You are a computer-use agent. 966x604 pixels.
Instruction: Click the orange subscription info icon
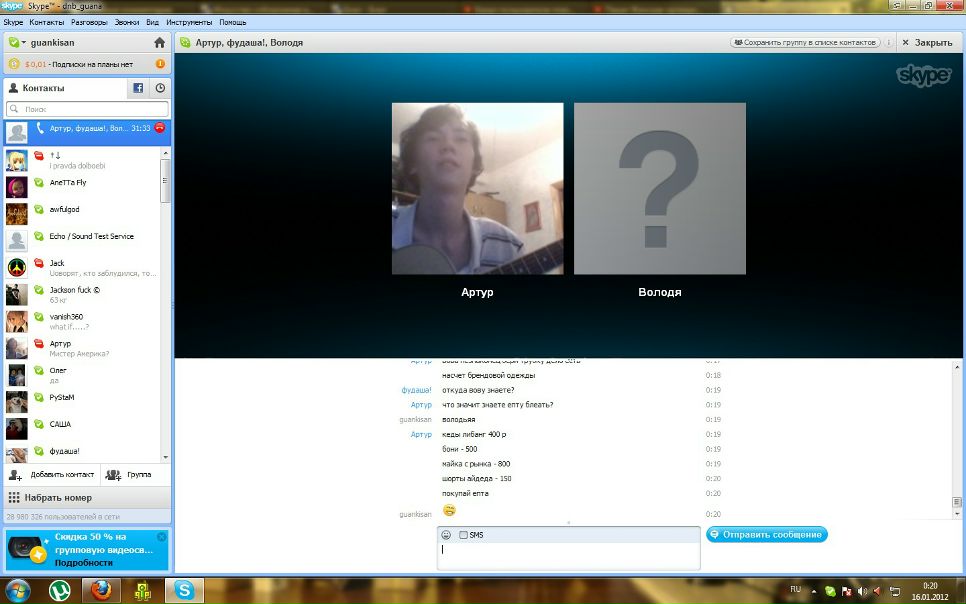(x=160, y=64)
